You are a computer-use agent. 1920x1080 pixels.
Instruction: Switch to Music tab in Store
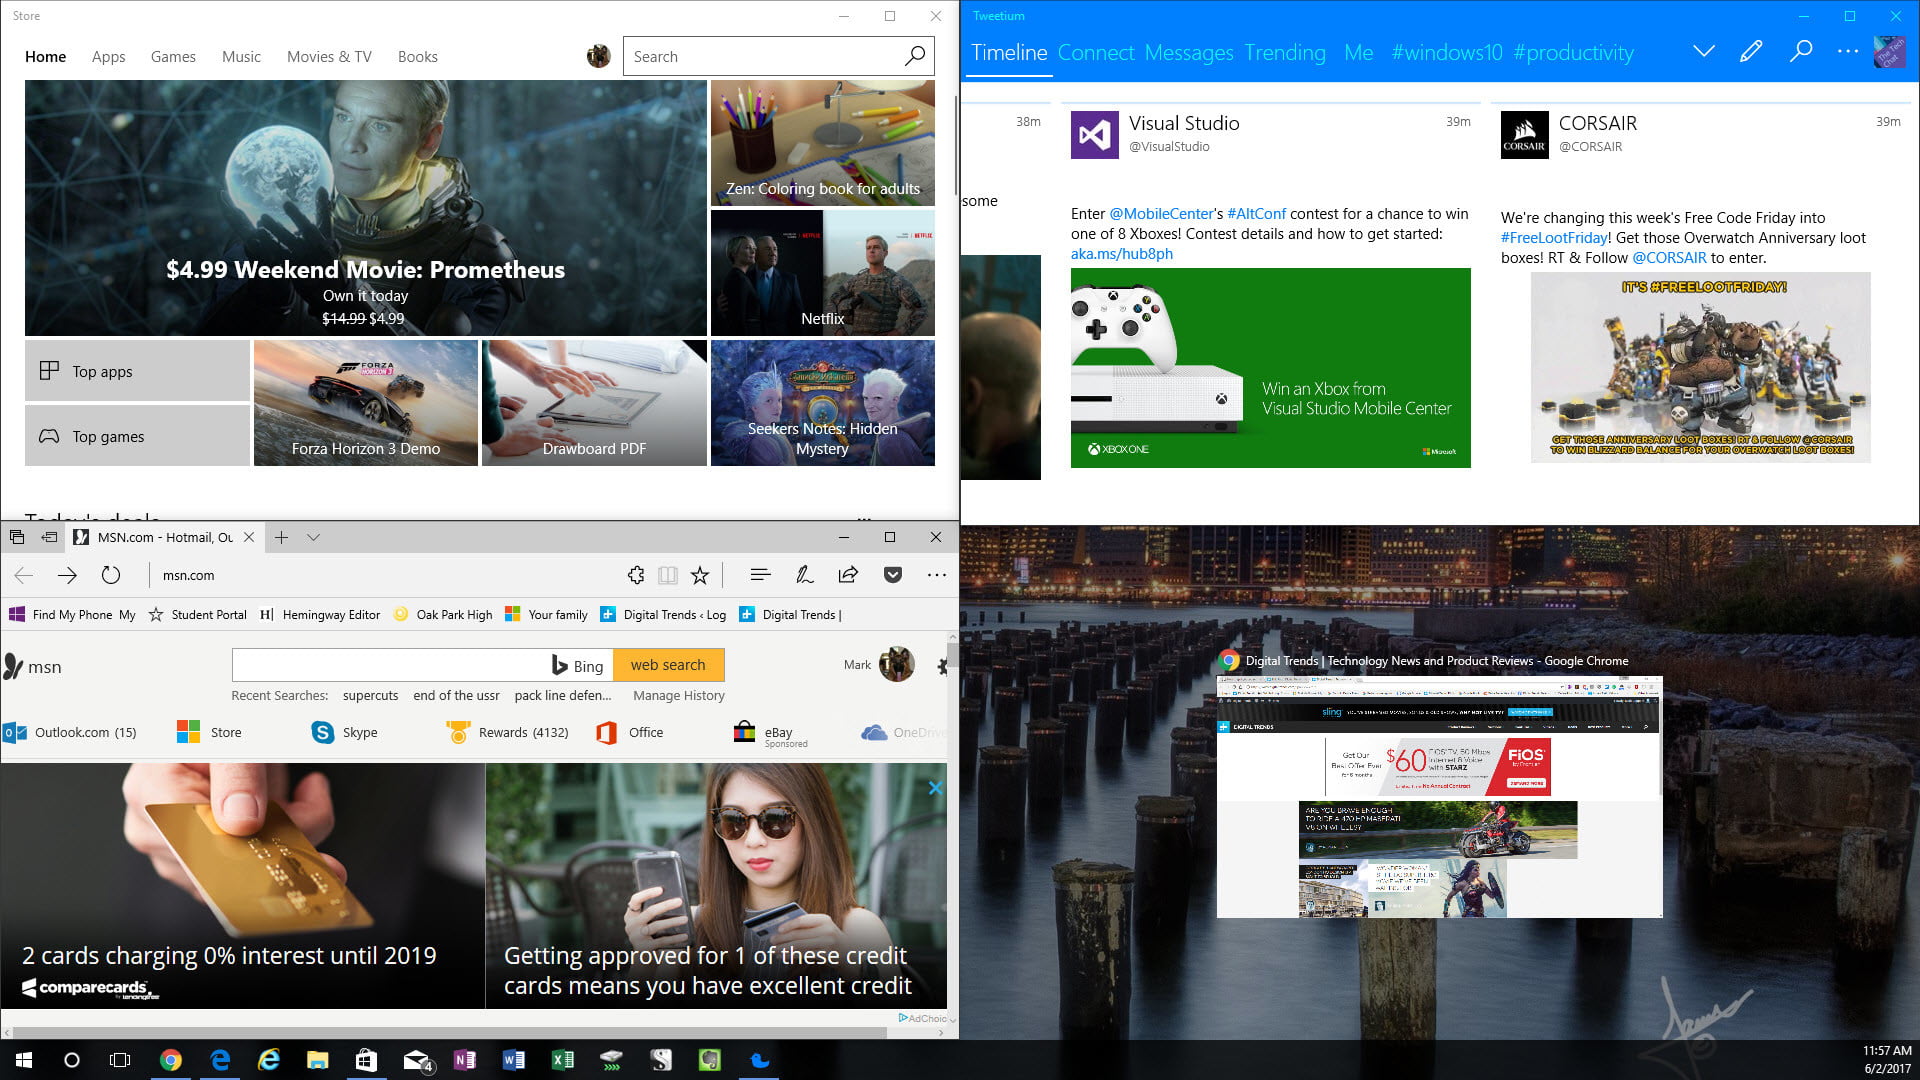click(241, 57)
